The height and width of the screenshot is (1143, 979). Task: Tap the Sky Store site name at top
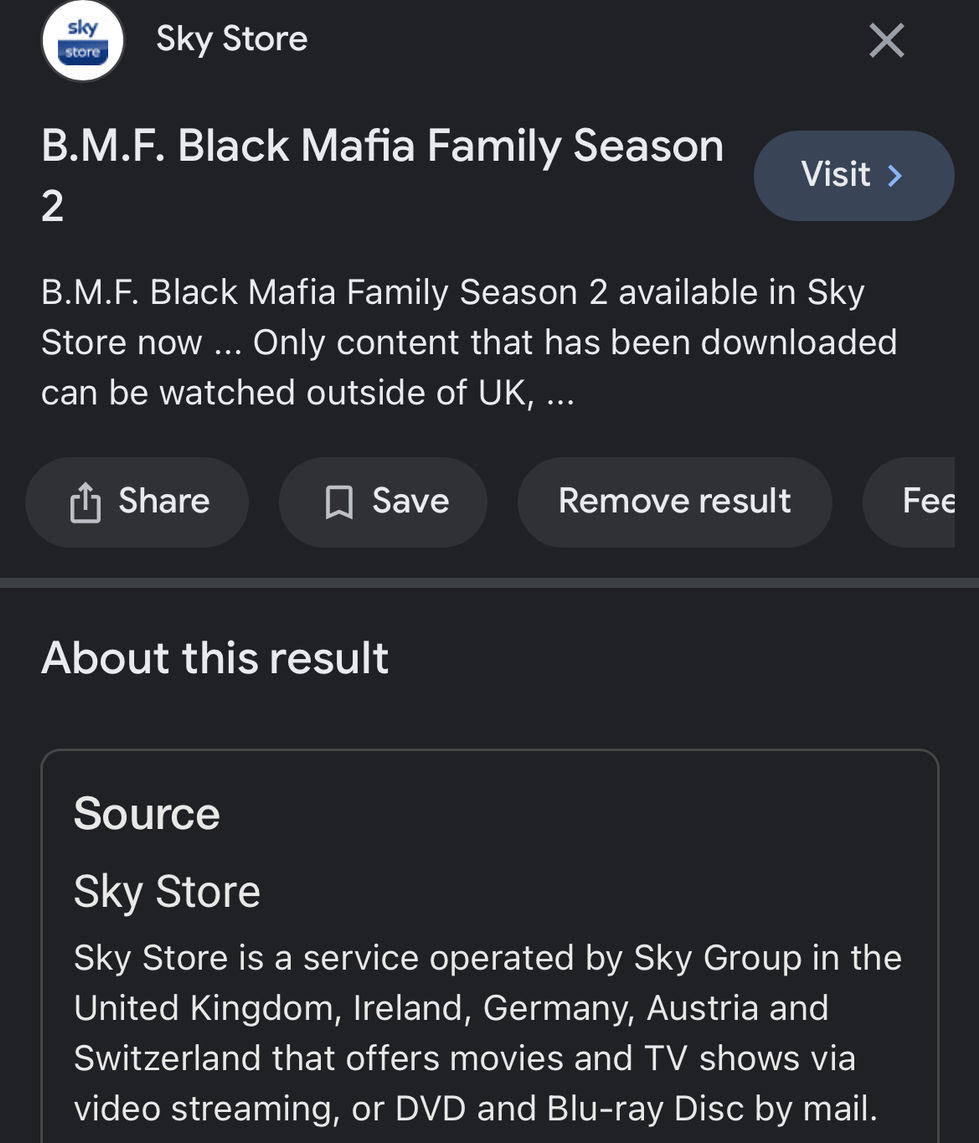(232, 39)
